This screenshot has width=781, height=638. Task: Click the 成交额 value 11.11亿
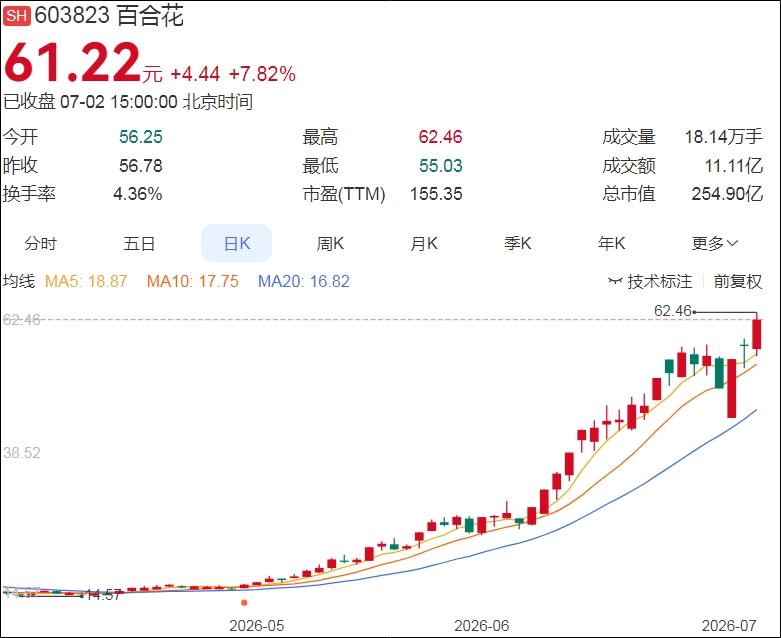(734, 166)
